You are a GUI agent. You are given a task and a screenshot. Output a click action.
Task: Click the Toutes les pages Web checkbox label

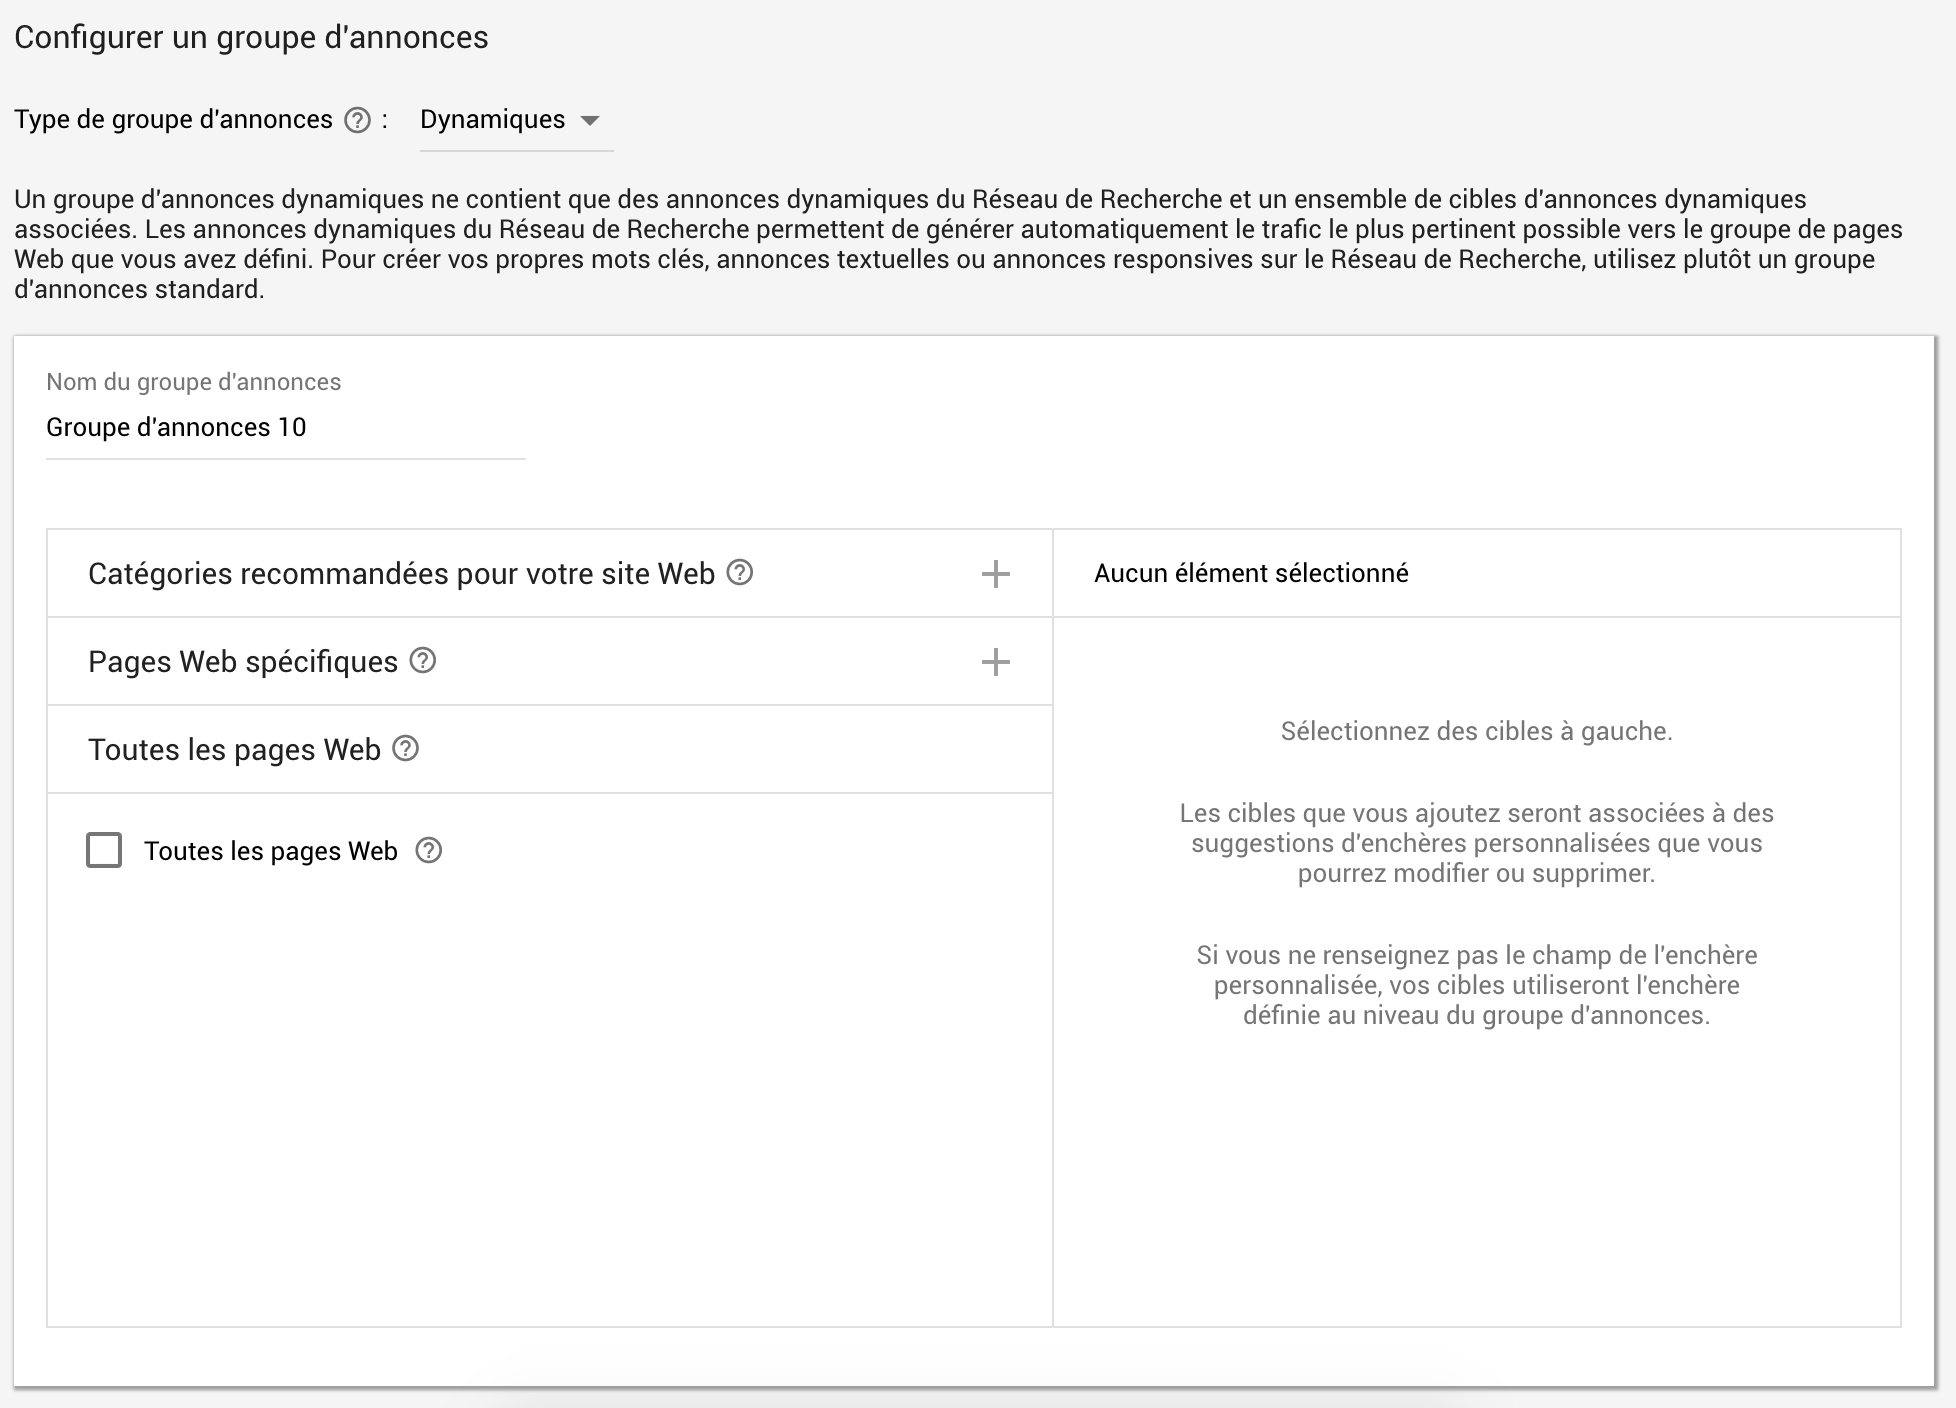271,851
